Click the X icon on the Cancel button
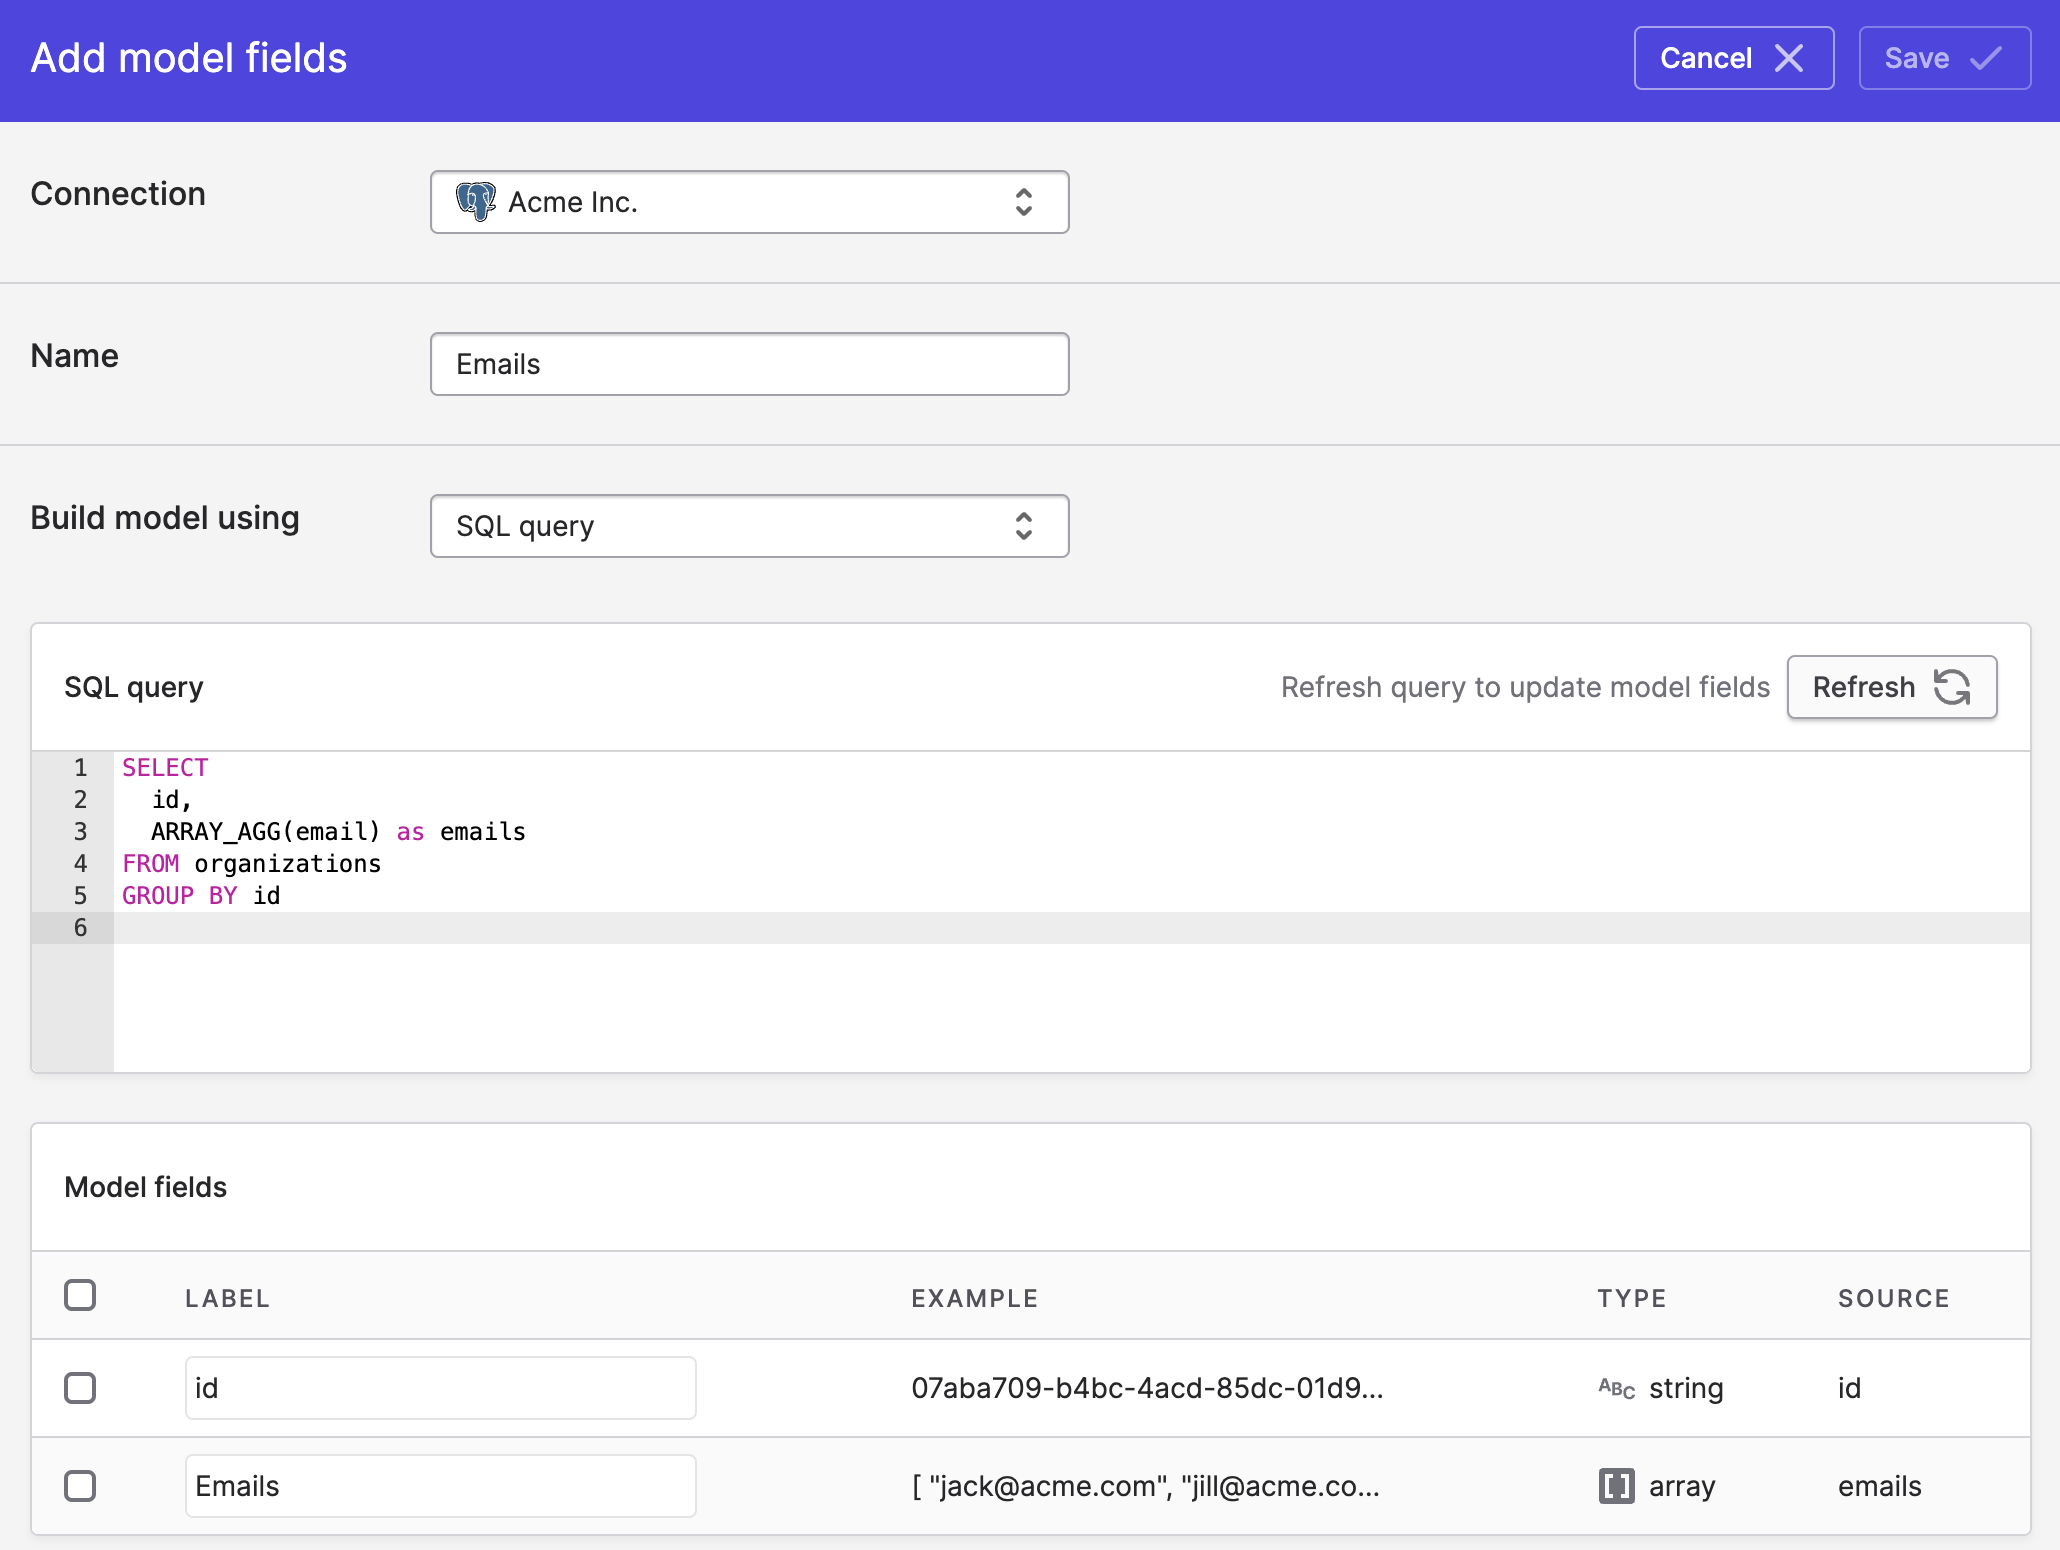 [x=1789, y=58]
